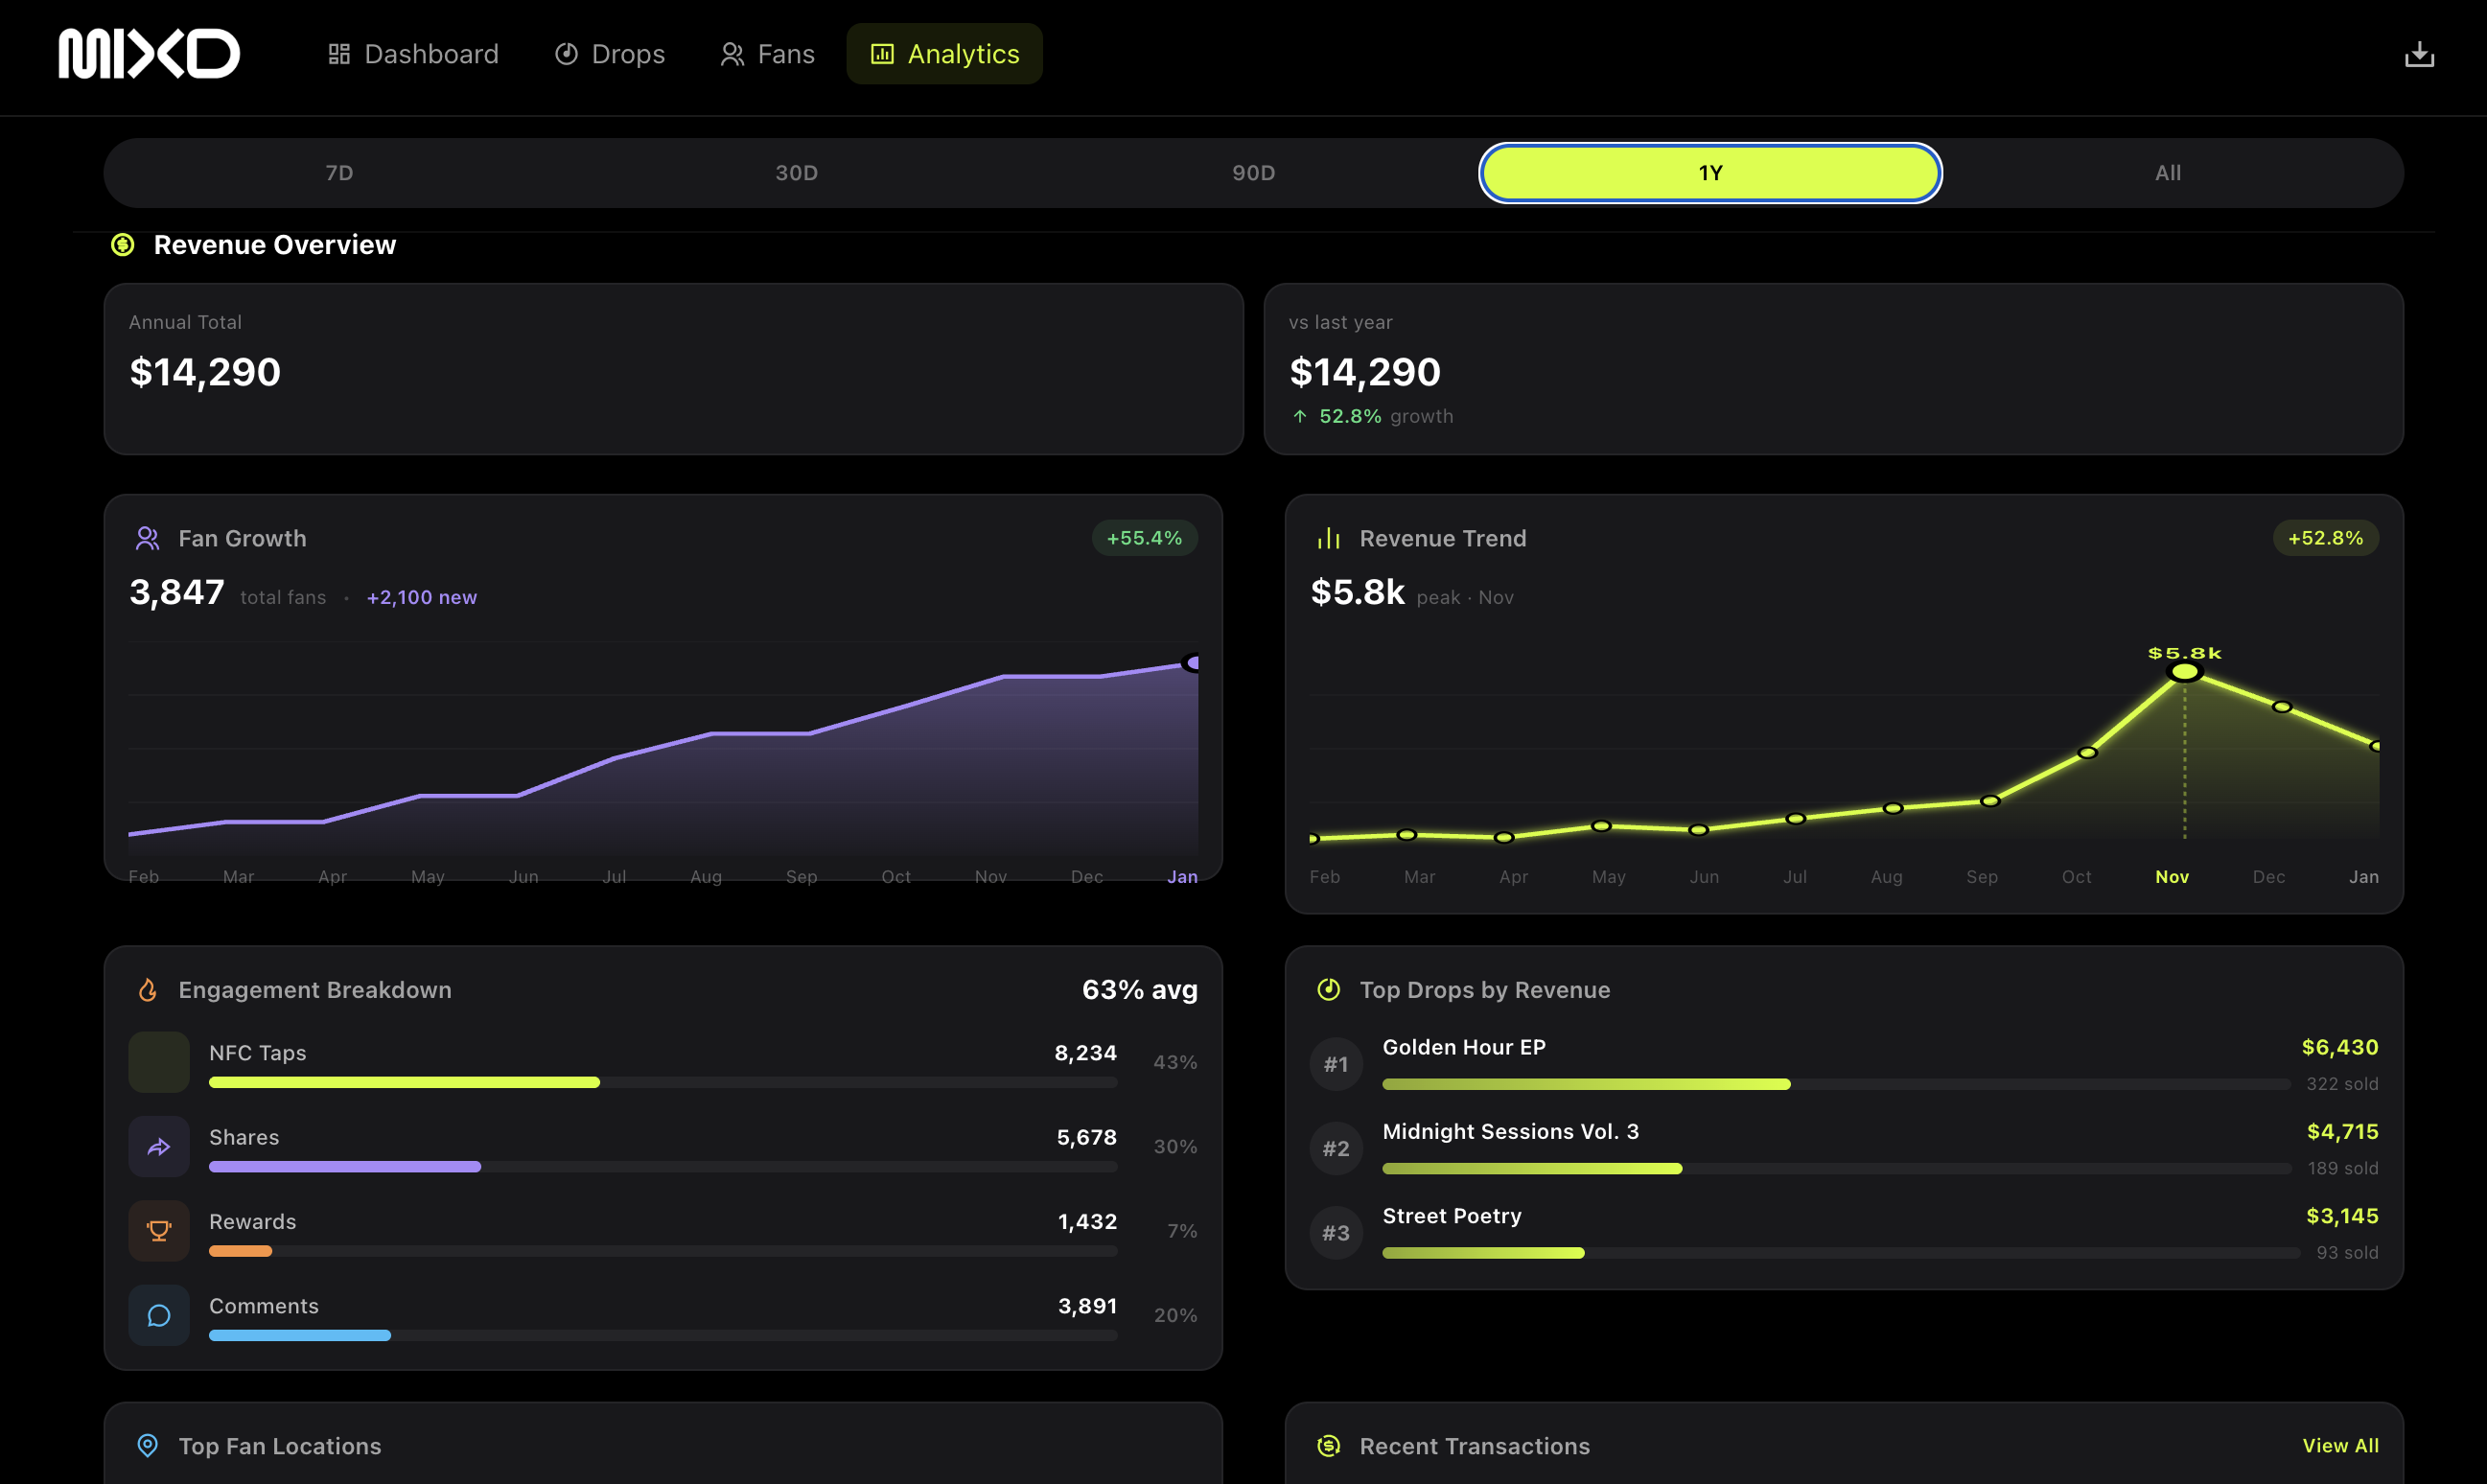Click the Rewards trophy icon

[159, 1231]
